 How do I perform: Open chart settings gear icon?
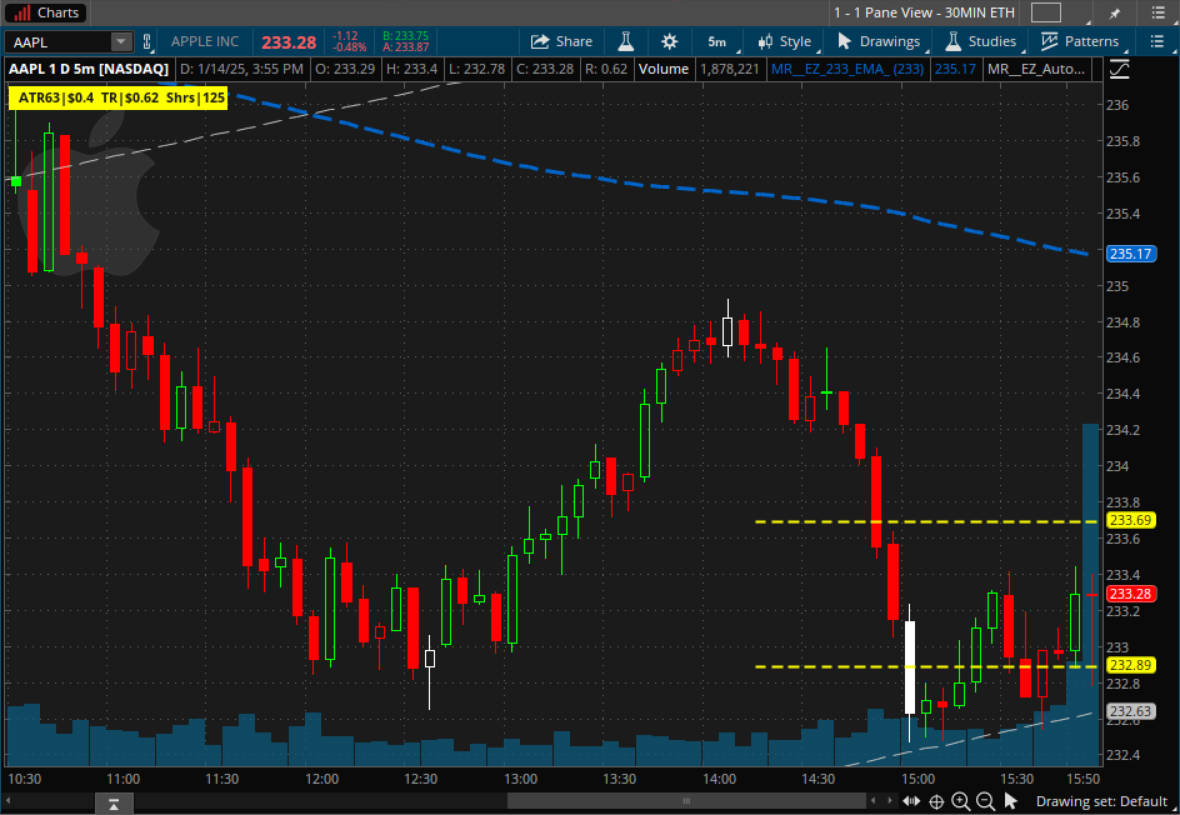669,41
